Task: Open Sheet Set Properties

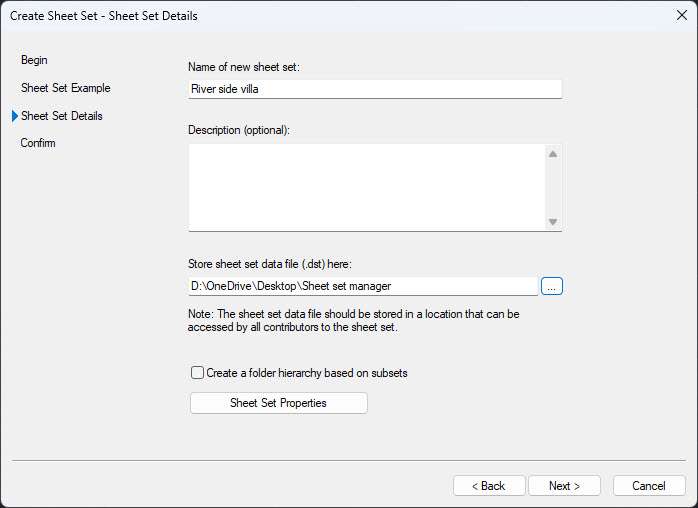Action: click(x=278, y=403)
